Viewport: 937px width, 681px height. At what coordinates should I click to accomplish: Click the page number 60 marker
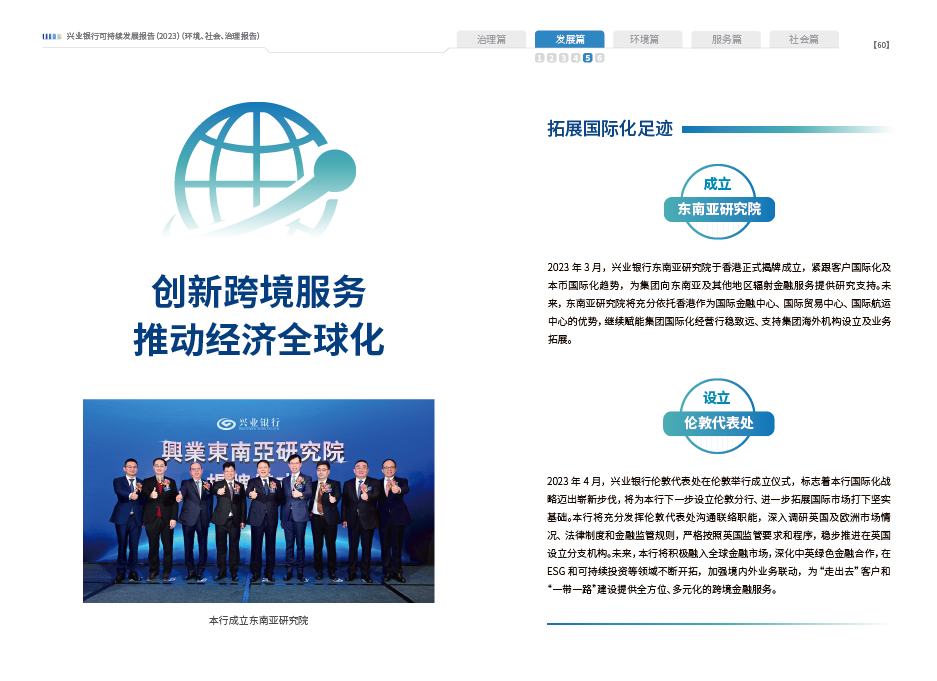[881, 44]
